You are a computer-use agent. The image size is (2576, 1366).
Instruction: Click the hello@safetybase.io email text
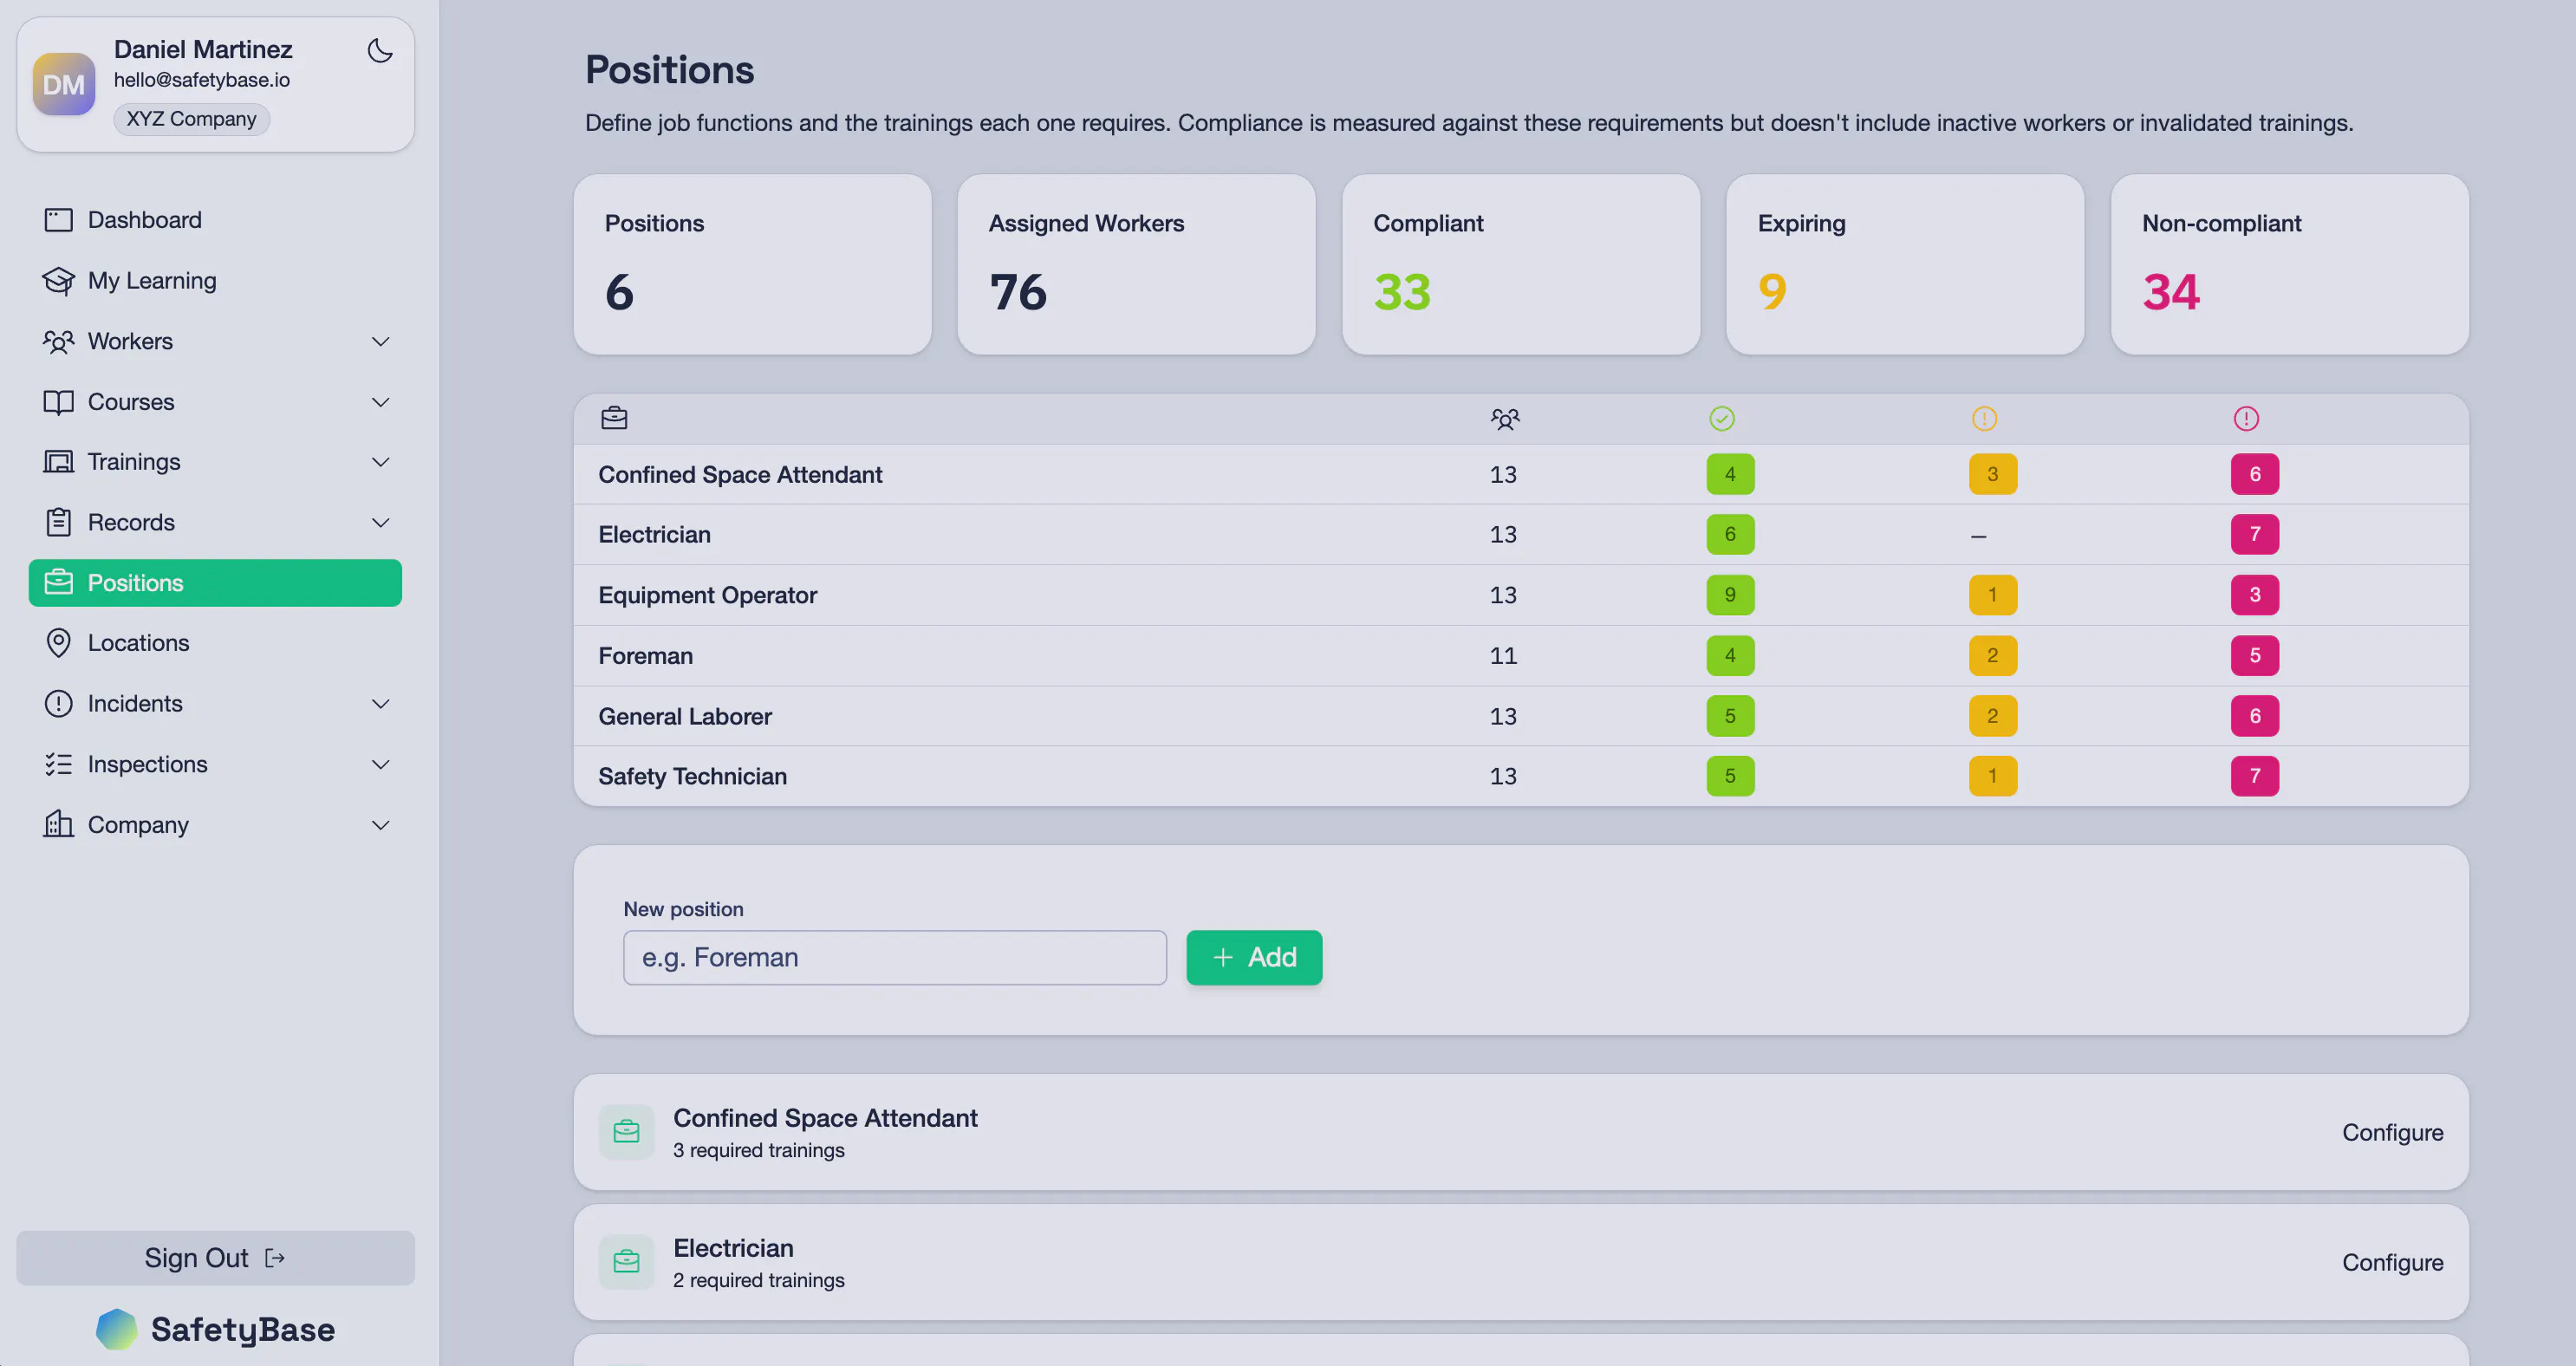pyautogui.click(x=202, y=80)
